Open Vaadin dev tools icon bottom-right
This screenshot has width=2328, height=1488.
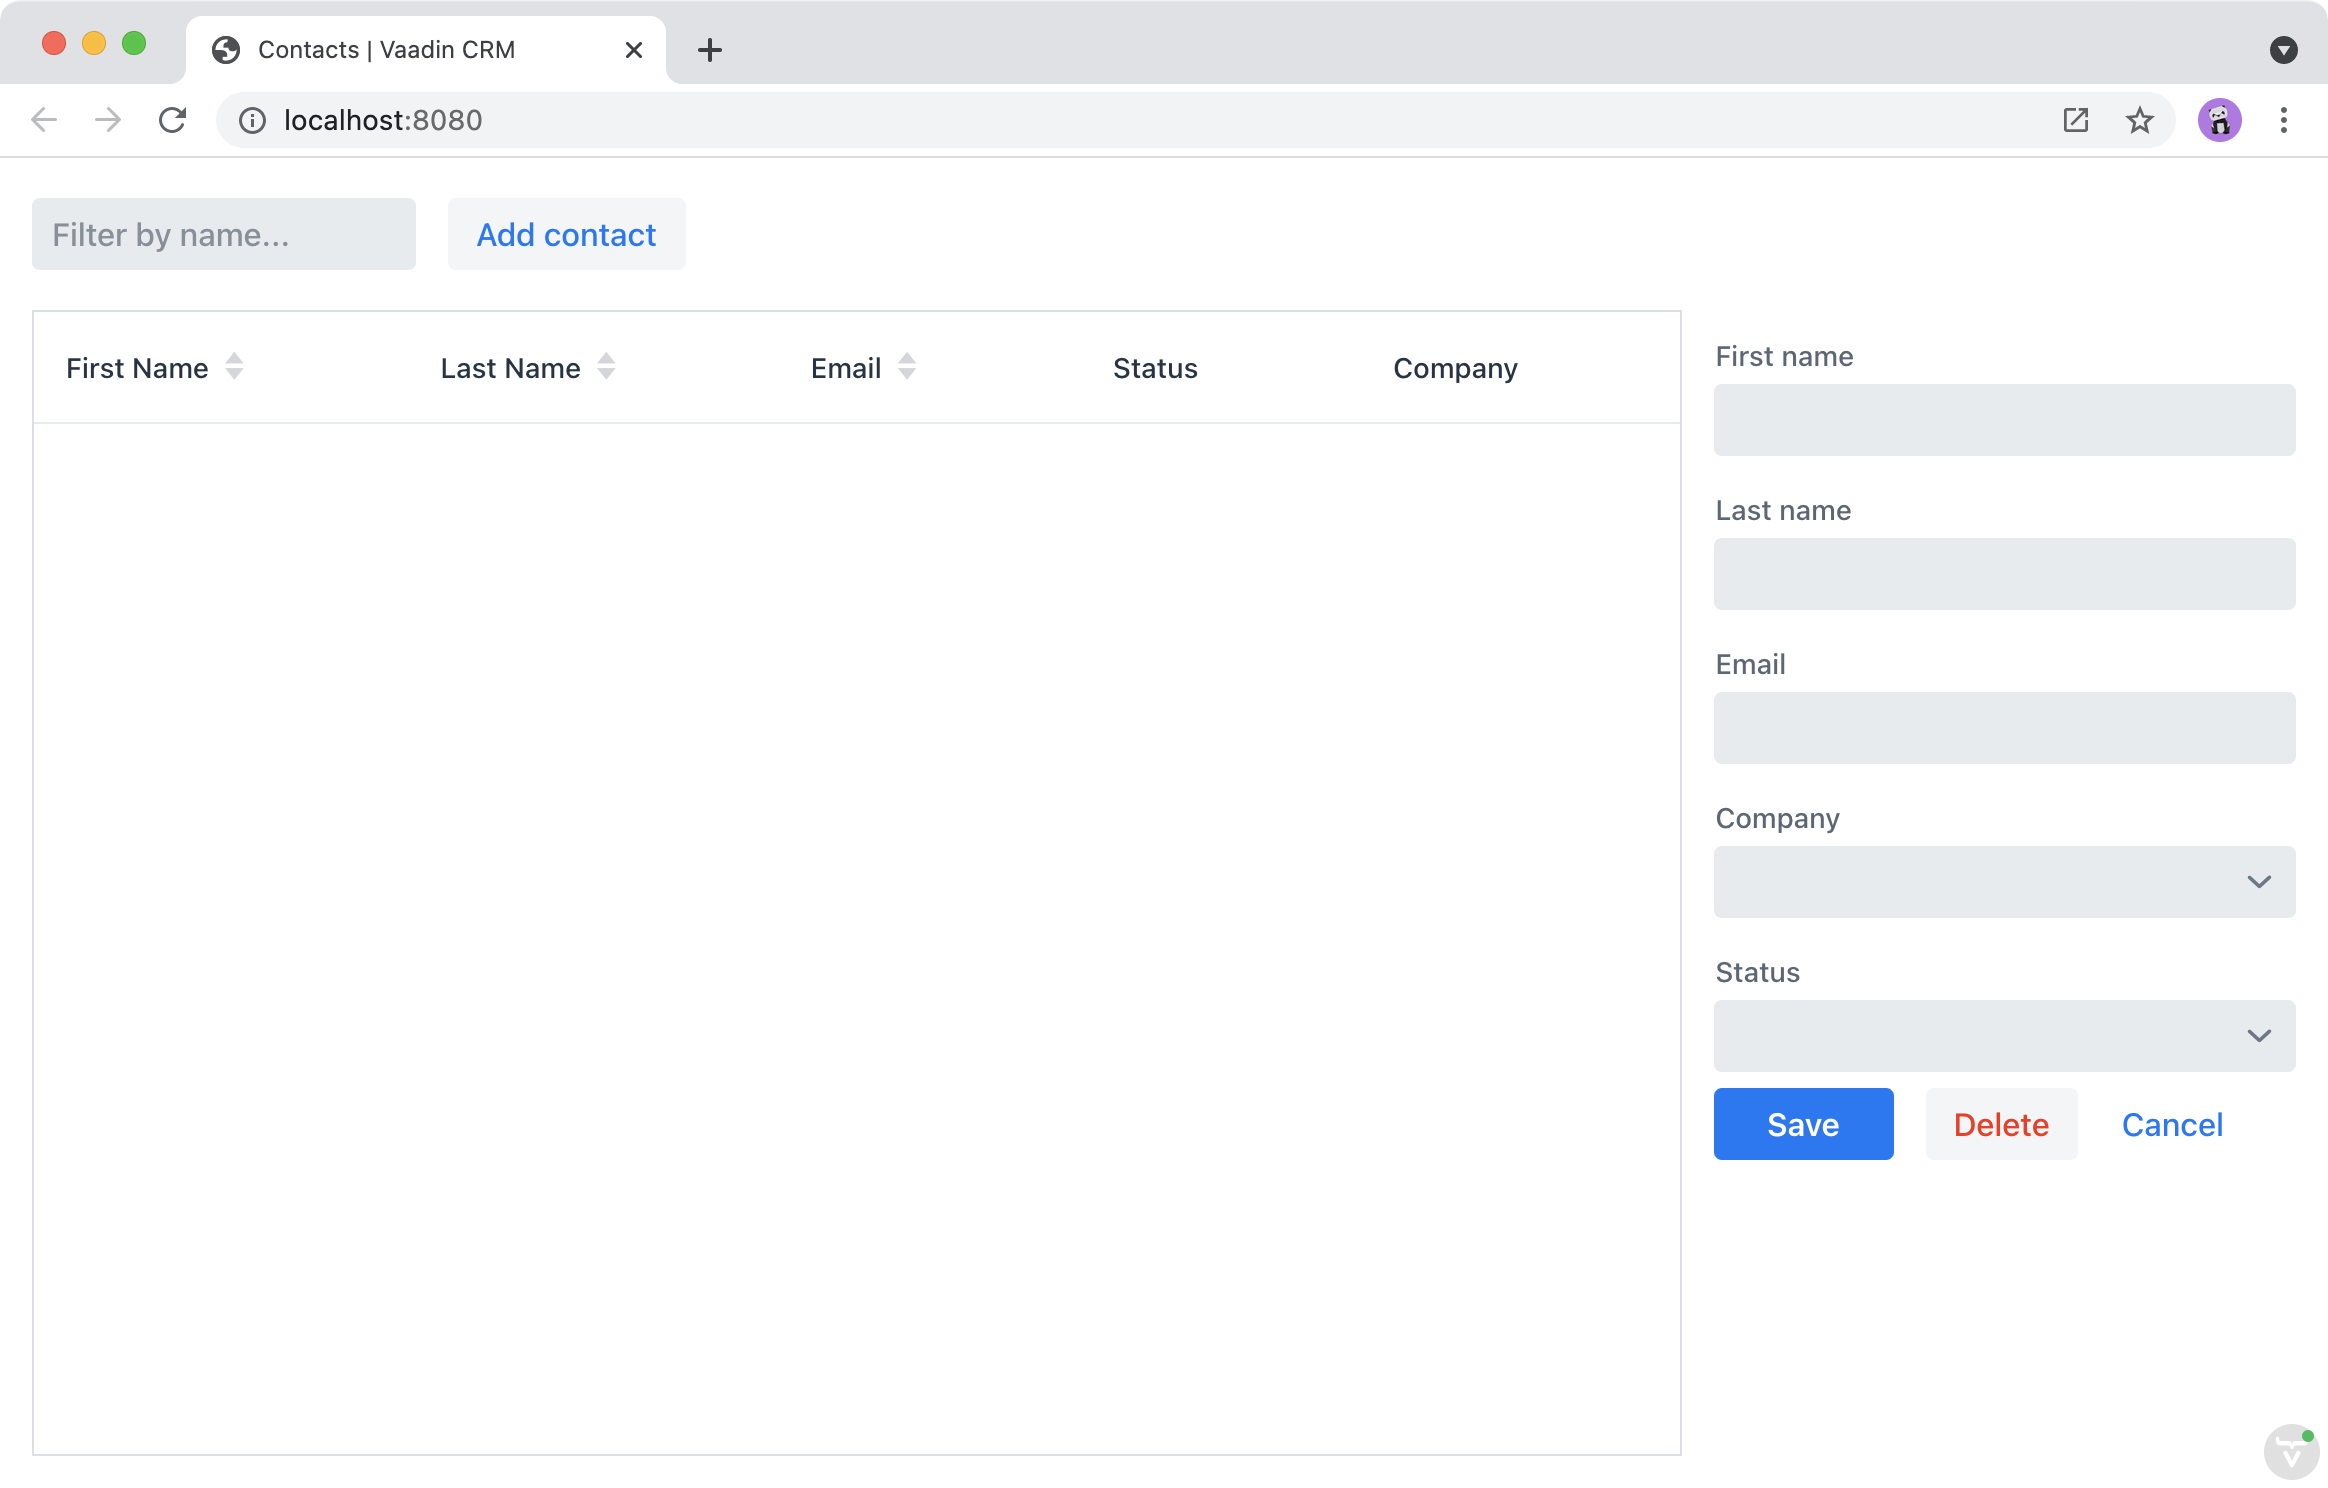point(2290,1451)
